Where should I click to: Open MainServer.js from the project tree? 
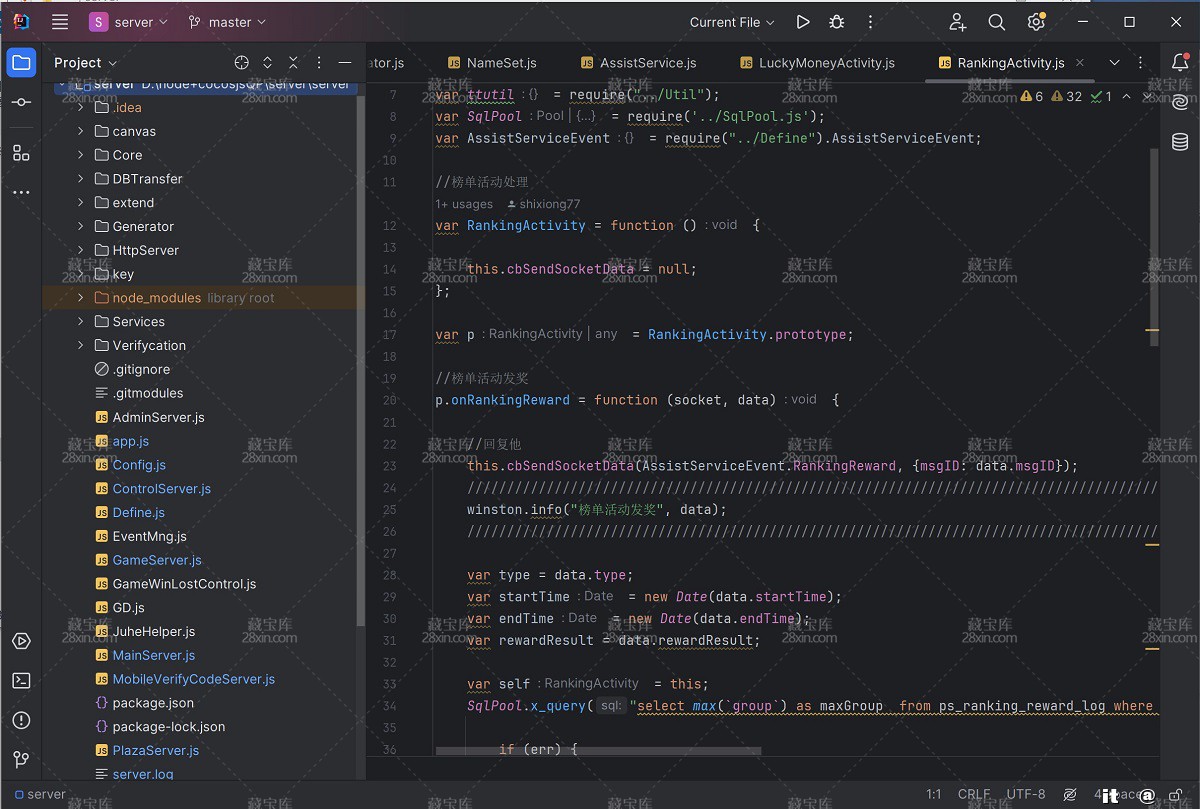153,656
